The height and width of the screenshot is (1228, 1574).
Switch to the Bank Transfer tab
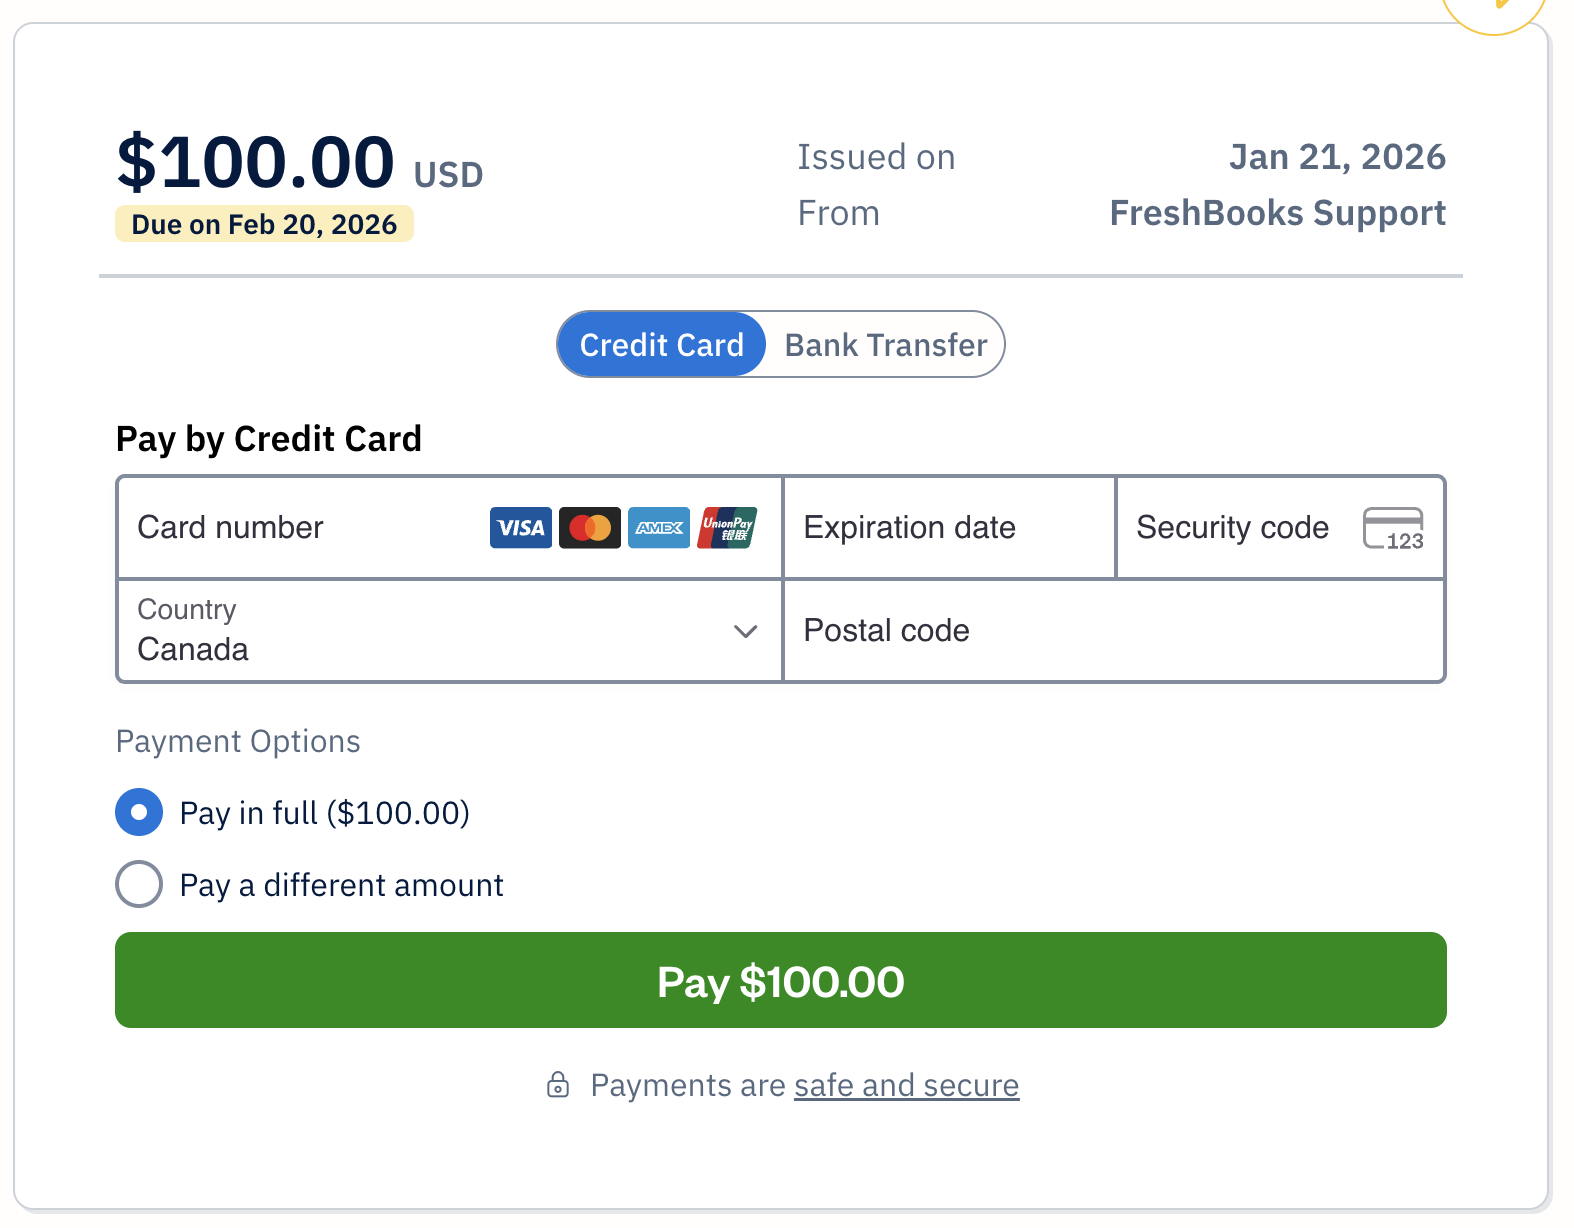click(x=884, y=344)
